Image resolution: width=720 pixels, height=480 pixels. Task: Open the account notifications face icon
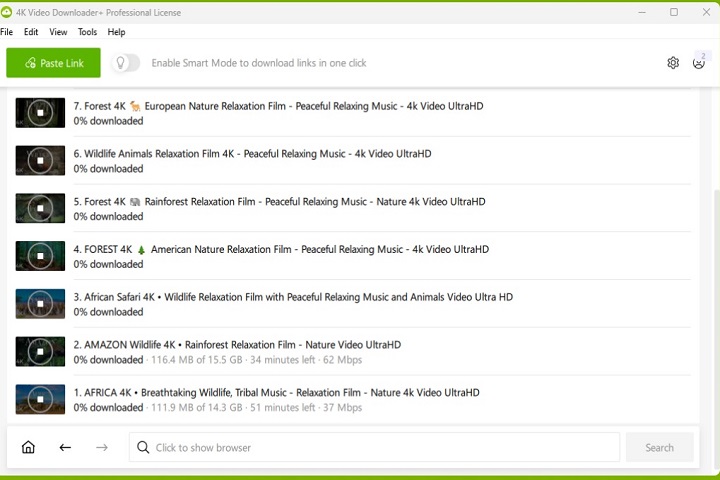[x=698, y=63]
